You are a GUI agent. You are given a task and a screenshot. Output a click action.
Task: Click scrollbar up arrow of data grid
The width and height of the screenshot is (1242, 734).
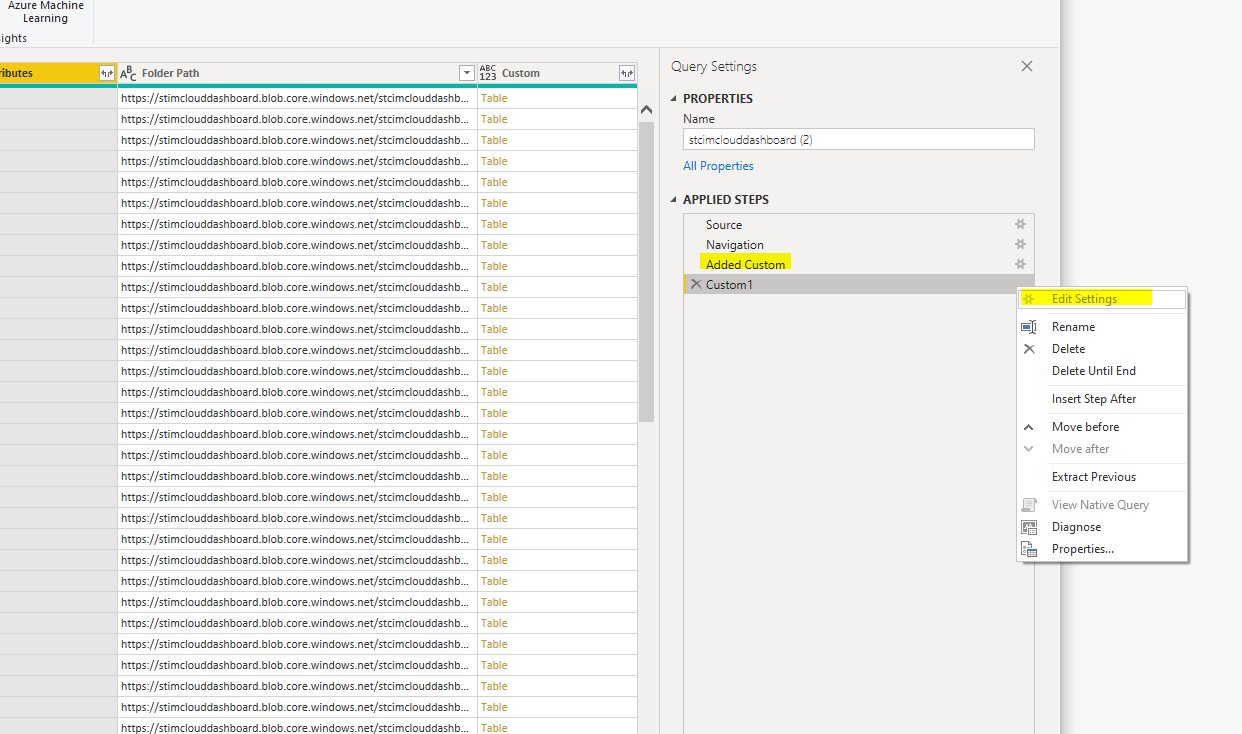[x=646, y=109]
